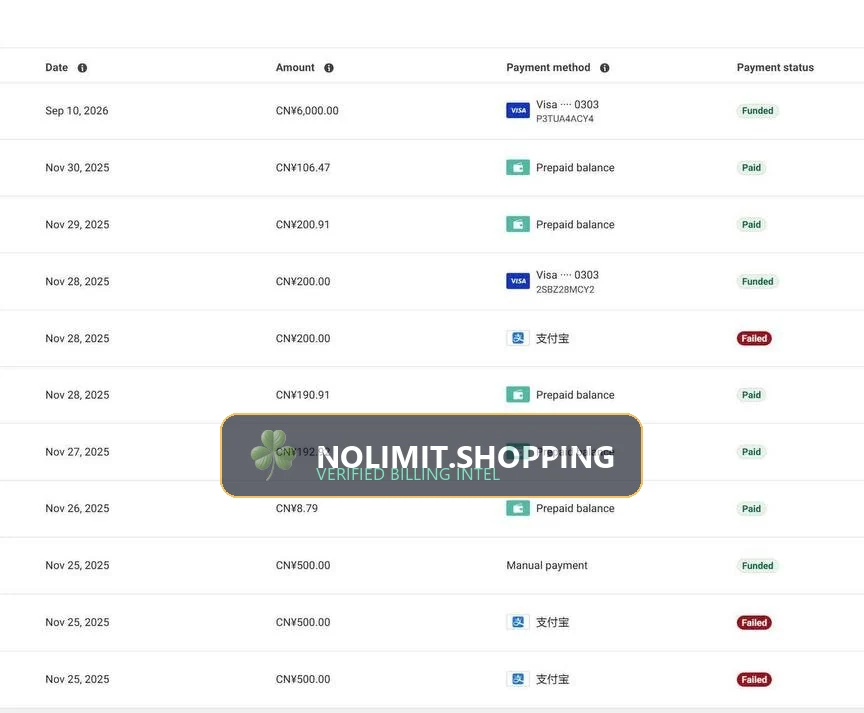
Task: Click Prepaid balance in the Nov 29, 2025 row
Action: click(575, 224)
